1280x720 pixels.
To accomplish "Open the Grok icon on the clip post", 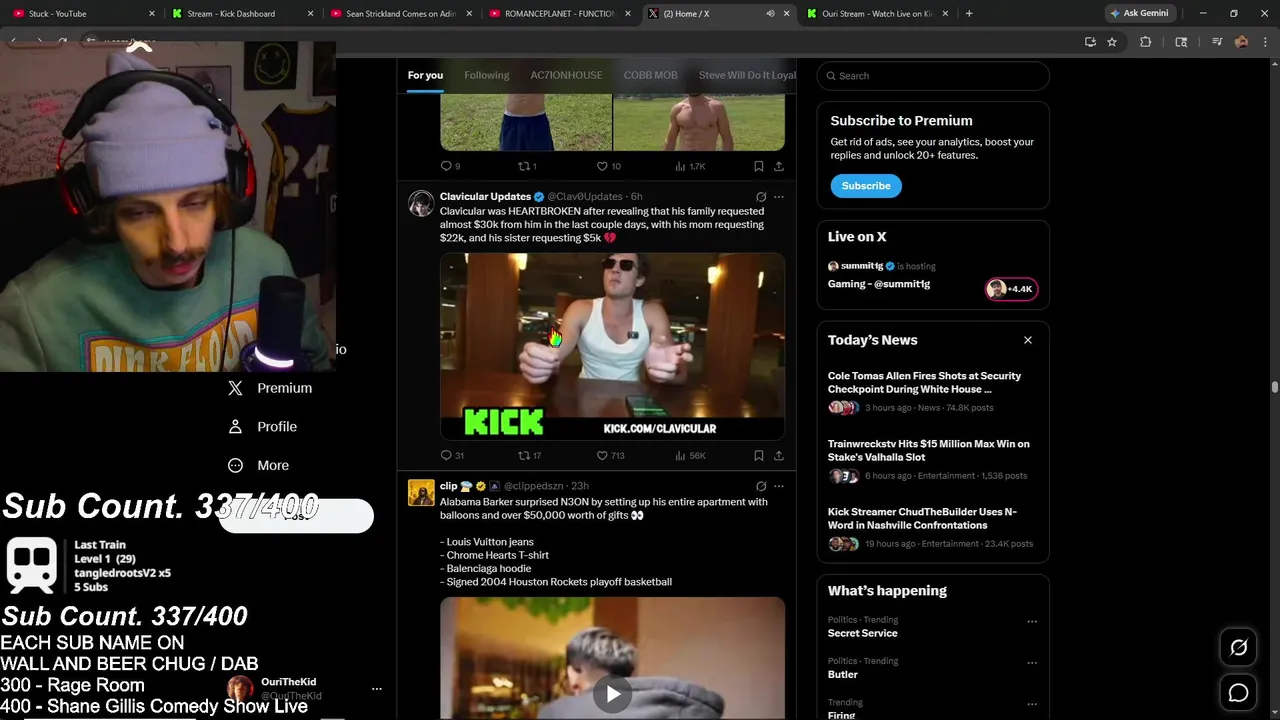I will (x=761, y=486).
